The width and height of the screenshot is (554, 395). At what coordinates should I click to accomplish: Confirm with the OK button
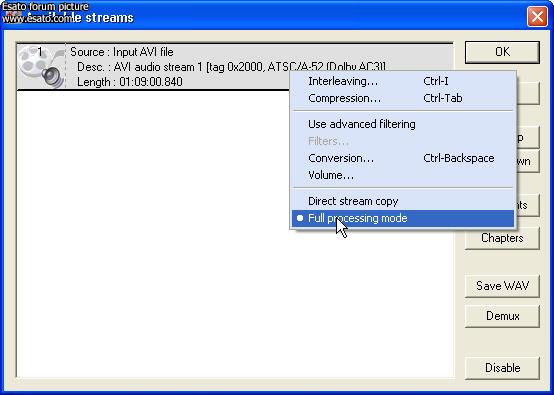pos(502,52)
